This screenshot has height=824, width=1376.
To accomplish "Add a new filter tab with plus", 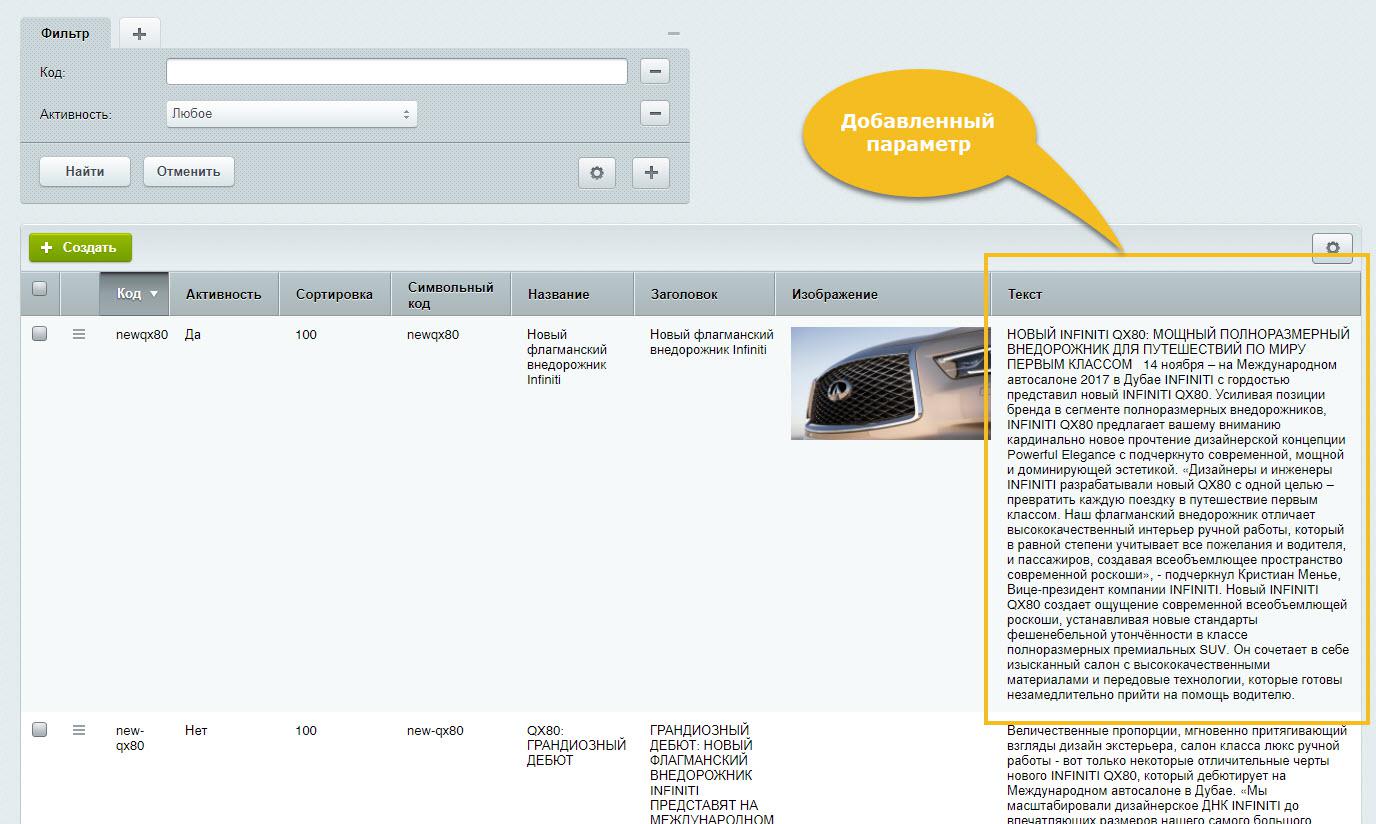I will [139, 33].
